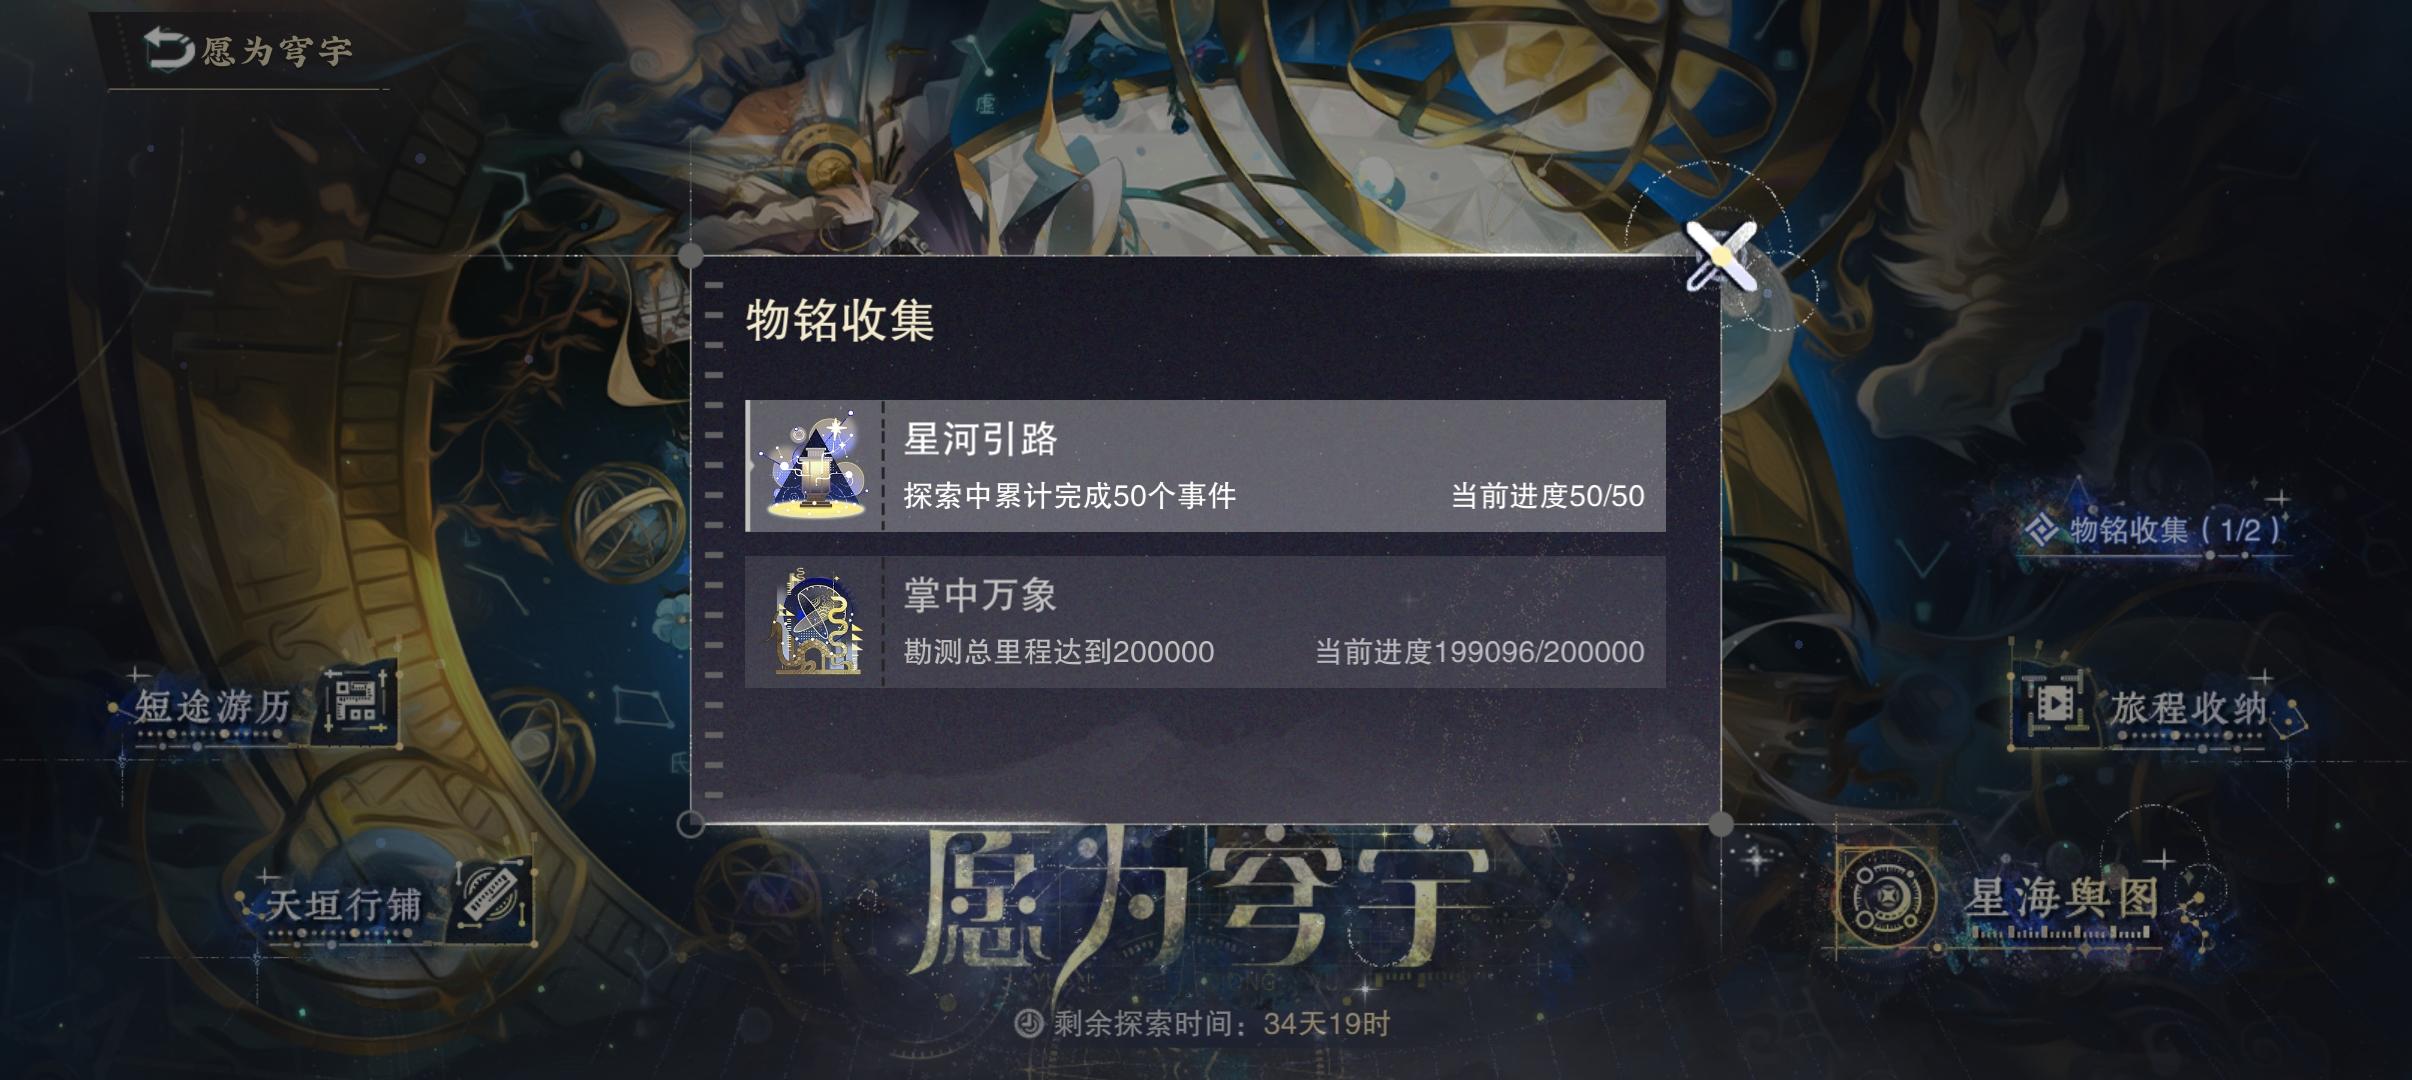Click 当前进度50/50 progress text

1548,496
